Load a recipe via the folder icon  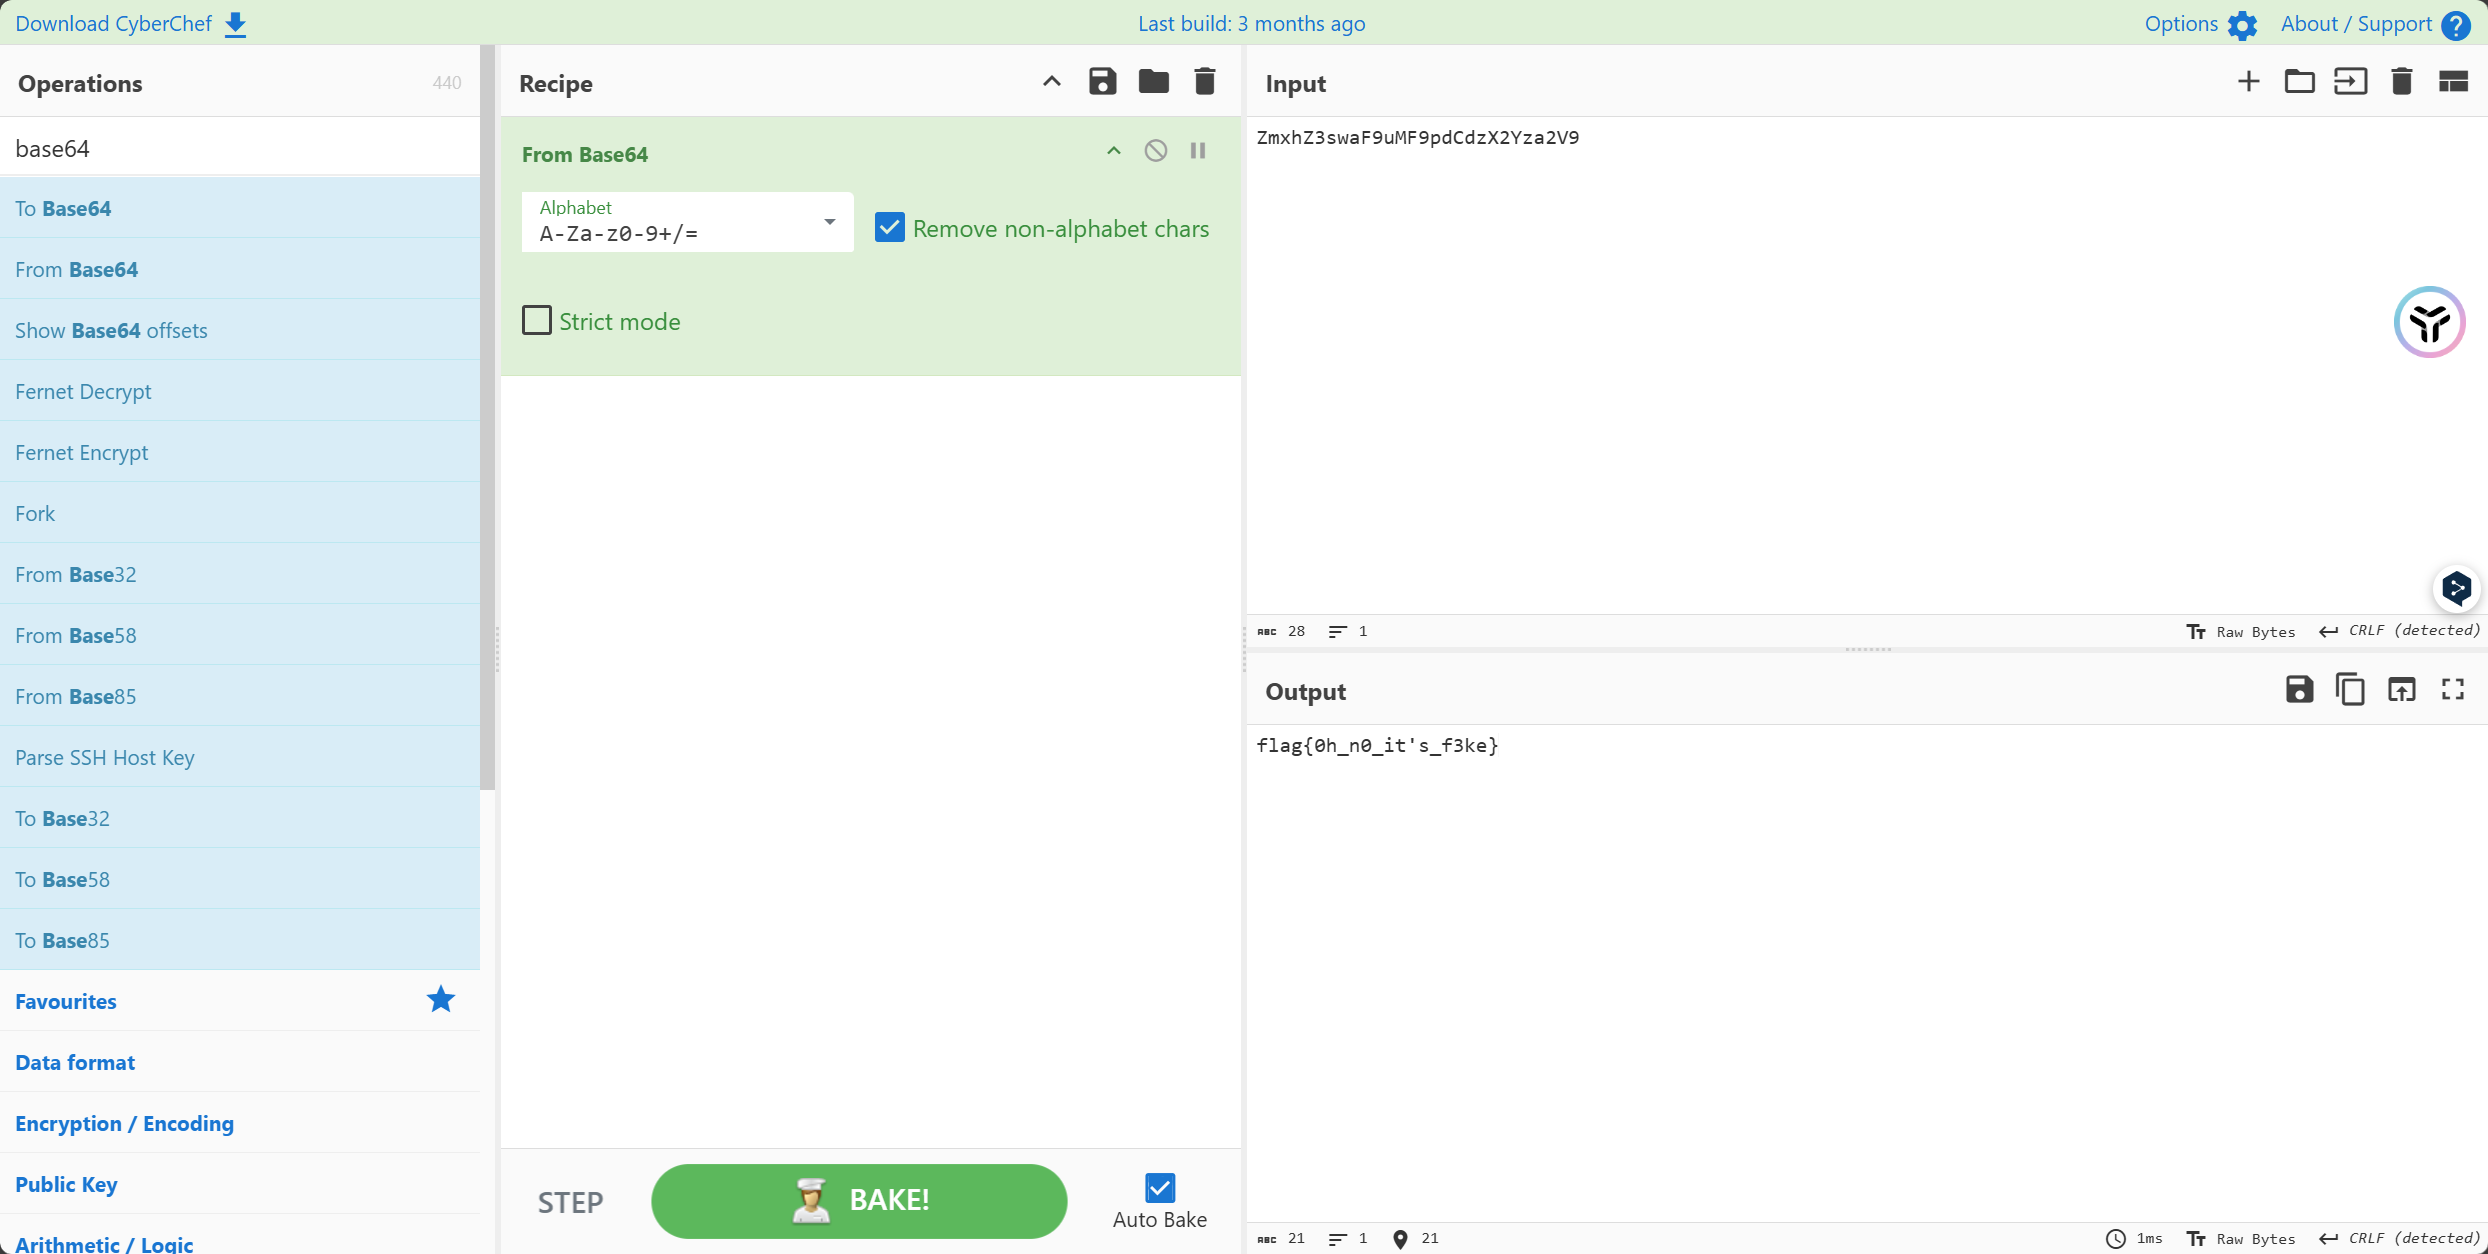[1153, 82]
